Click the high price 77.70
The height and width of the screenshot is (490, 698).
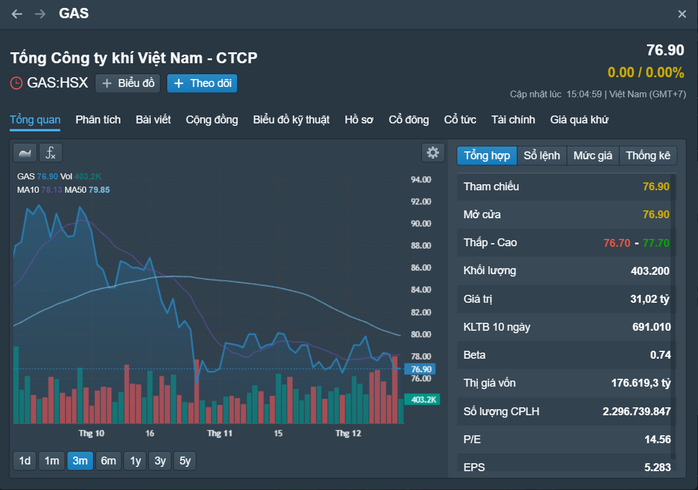(656, 243)
